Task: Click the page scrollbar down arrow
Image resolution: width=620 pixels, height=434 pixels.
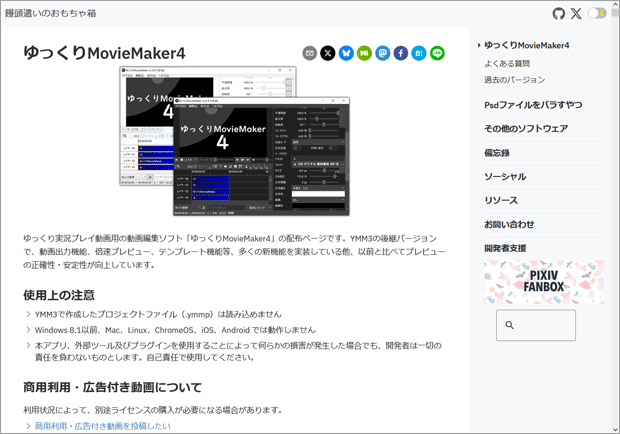Action: 615,429
